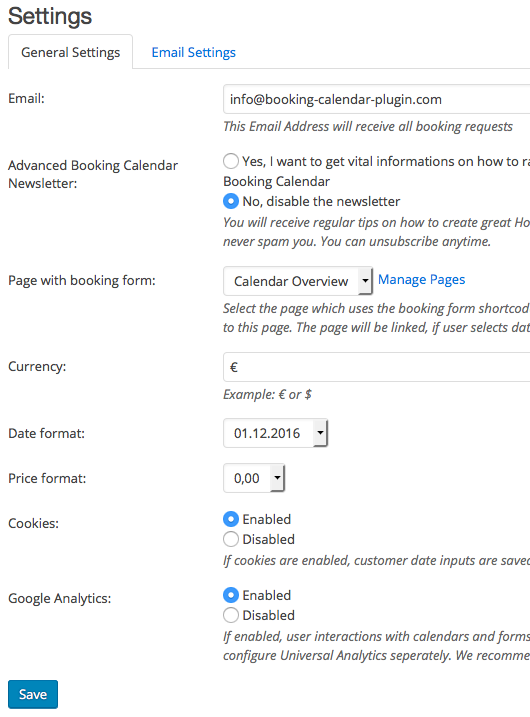Disable Google Analytics tracking
This screenshot has height=717, width=530.
(x=231, y=615)
